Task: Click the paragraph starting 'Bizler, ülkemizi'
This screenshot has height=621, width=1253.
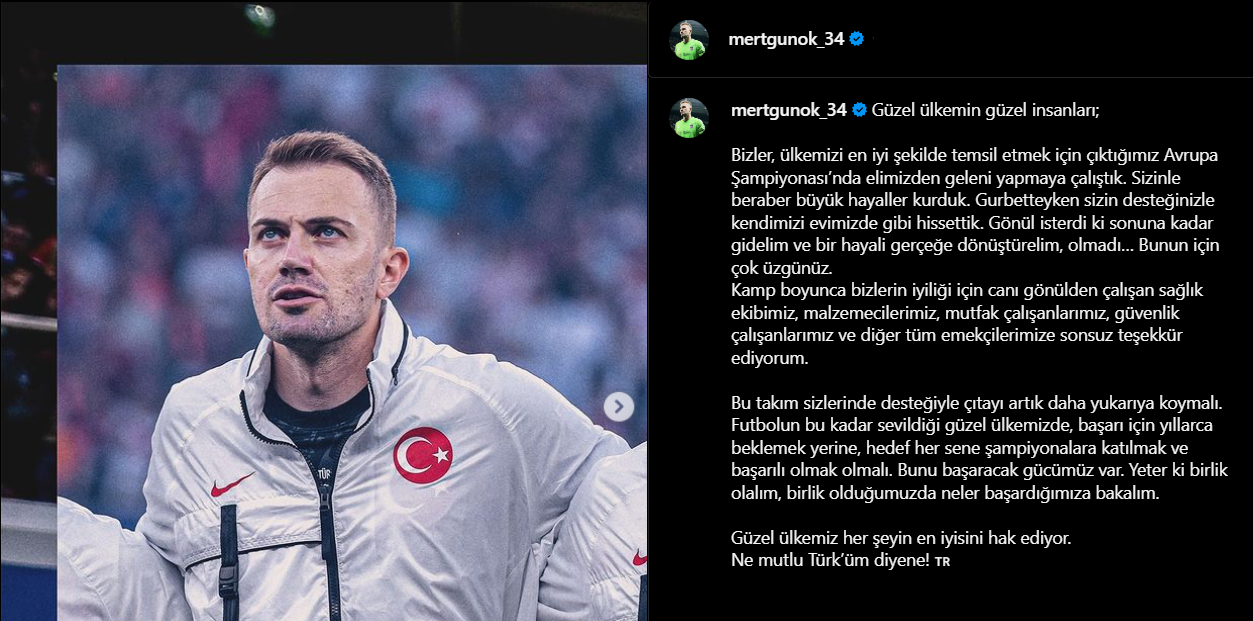Action: pyautogui.click(x=976, y=212)
